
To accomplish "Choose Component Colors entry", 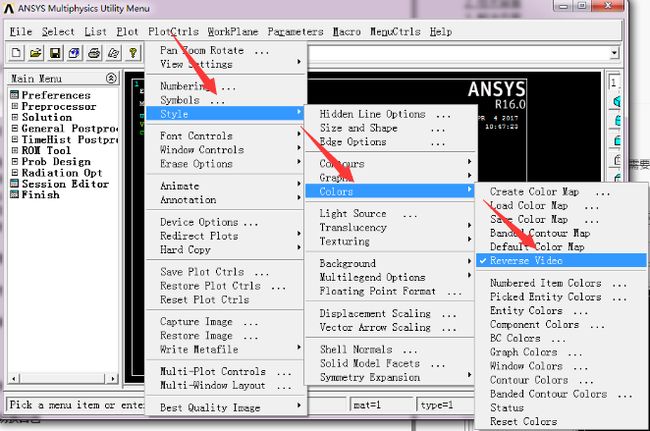I will 561,324.
